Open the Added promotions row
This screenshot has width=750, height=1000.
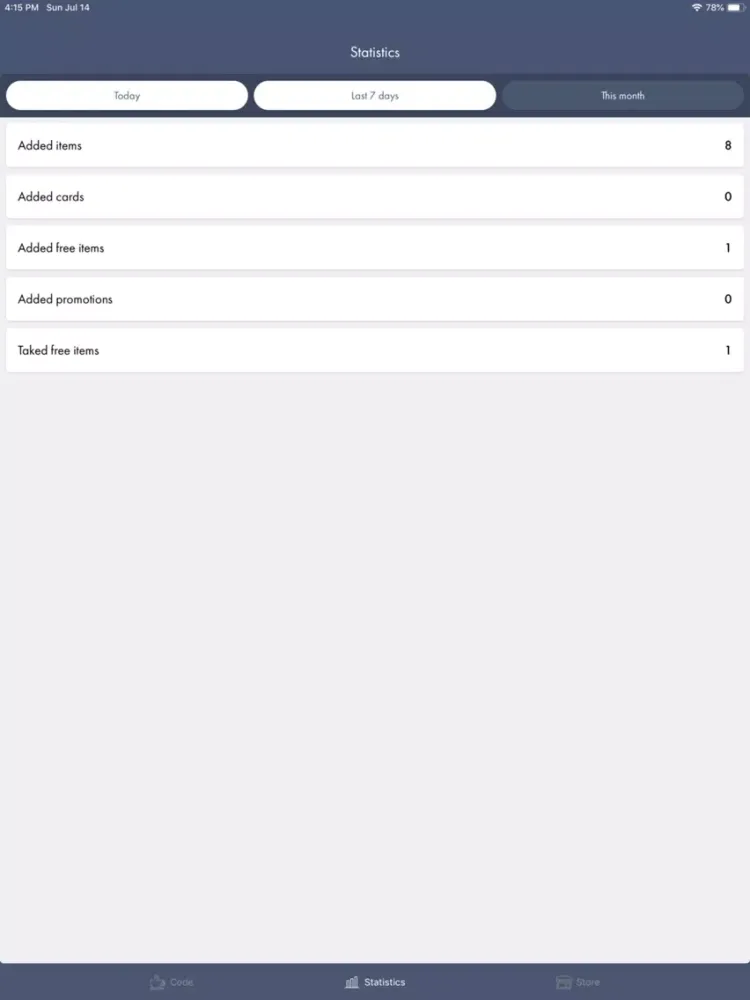(375, 299)
